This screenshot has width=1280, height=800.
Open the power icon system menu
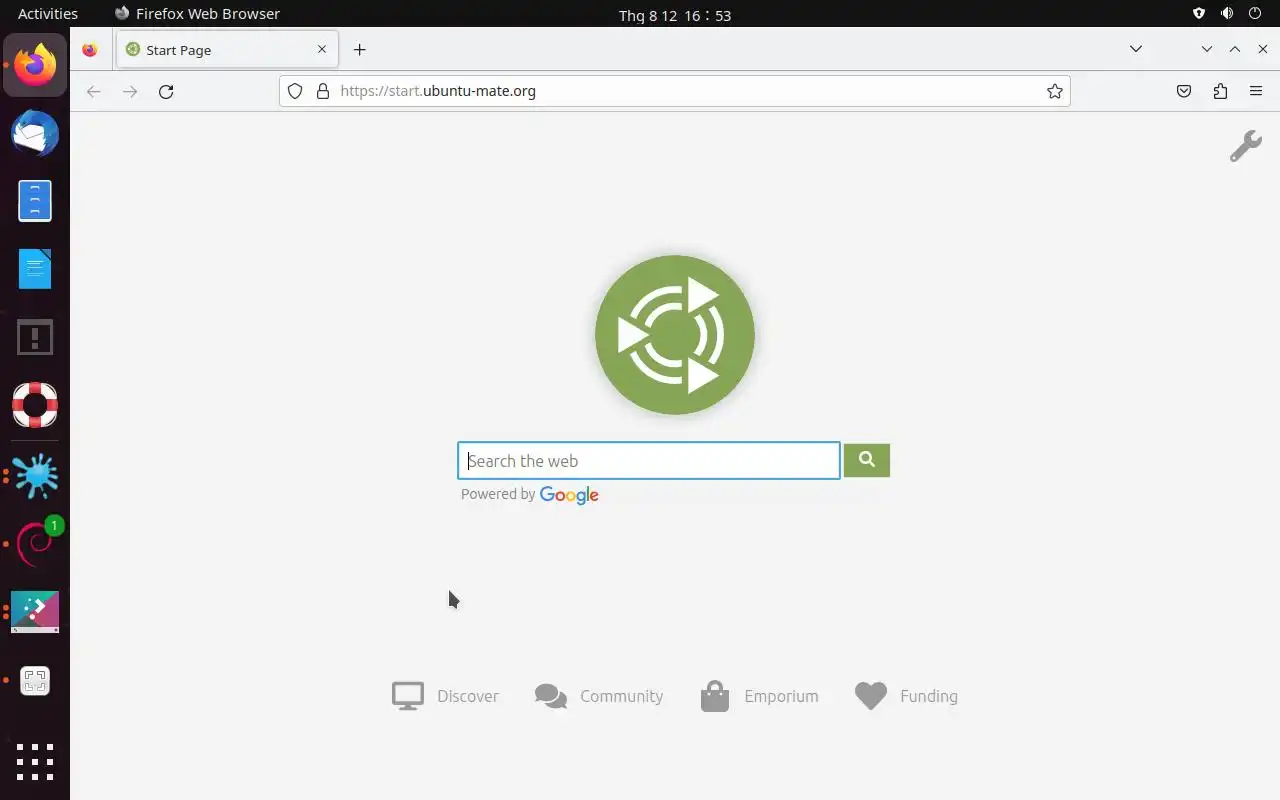pyautogui.click(x=1255, y=14)
